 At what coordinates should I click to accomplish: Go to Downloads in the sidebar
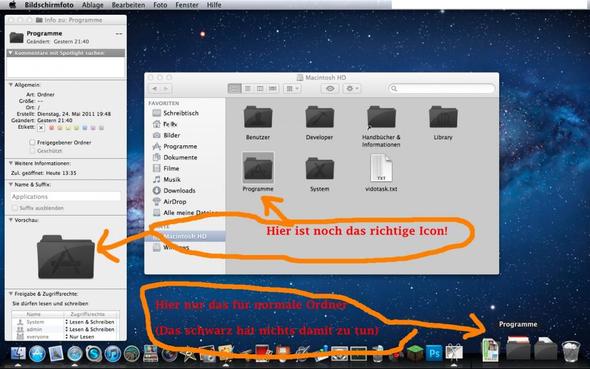(x=179, y=191)
